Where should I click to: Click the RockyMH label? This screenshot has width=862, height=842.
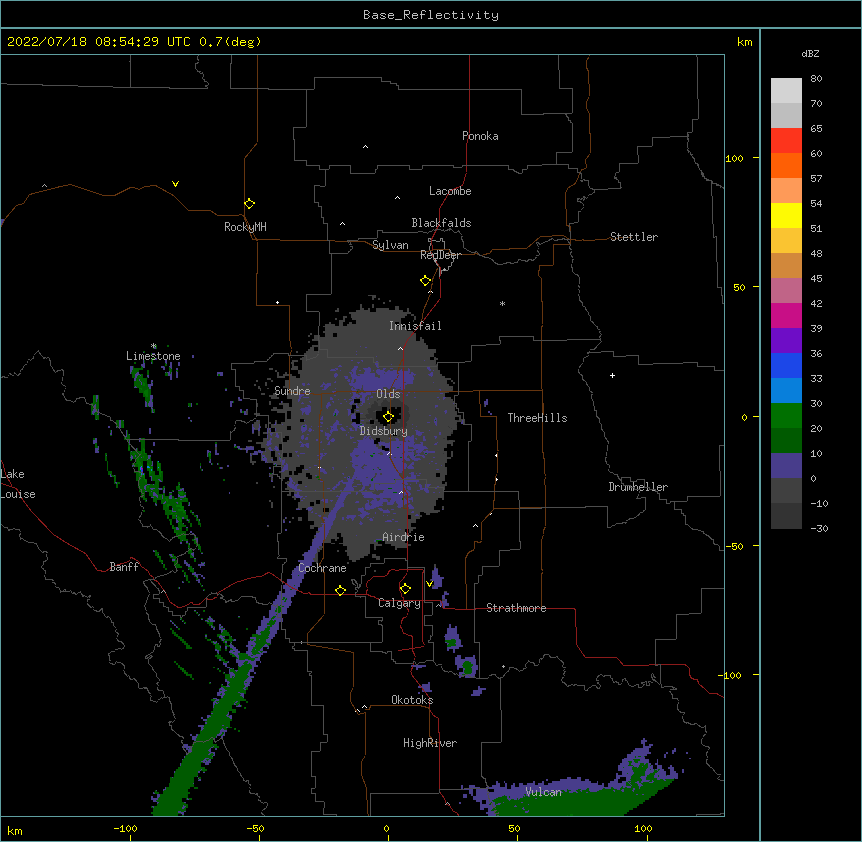(x=245, y=227)
